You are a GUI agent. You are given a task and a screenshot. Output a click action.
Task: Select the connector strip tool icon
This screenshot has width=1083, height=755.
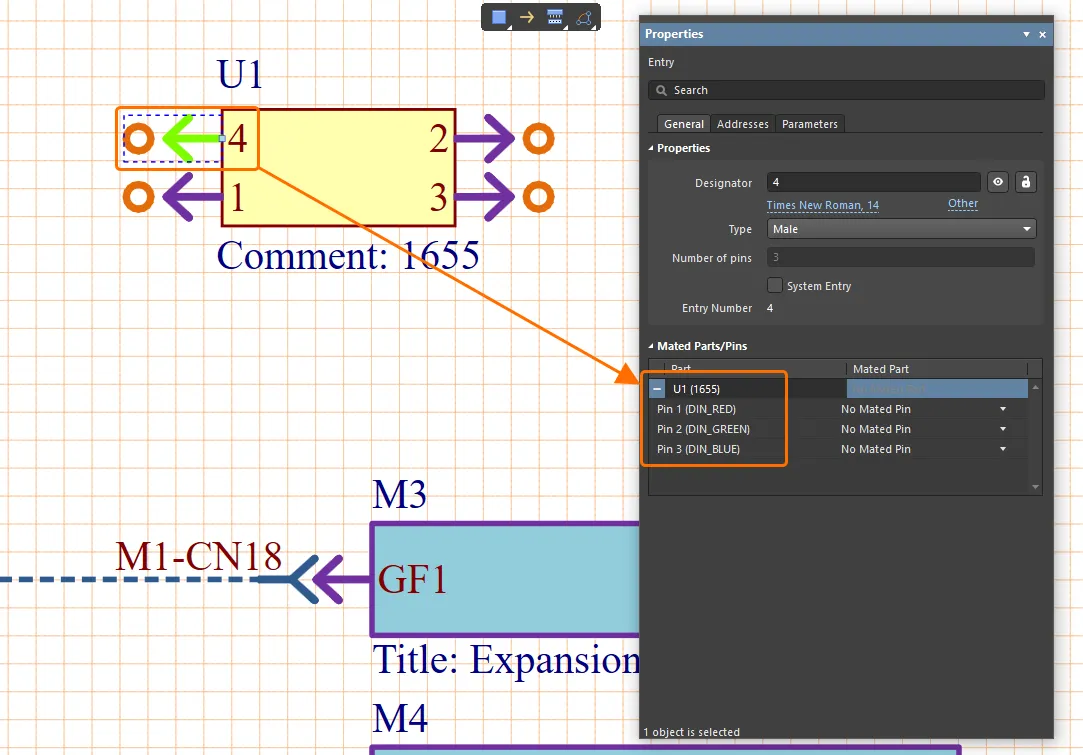click(x=555, y=17)
